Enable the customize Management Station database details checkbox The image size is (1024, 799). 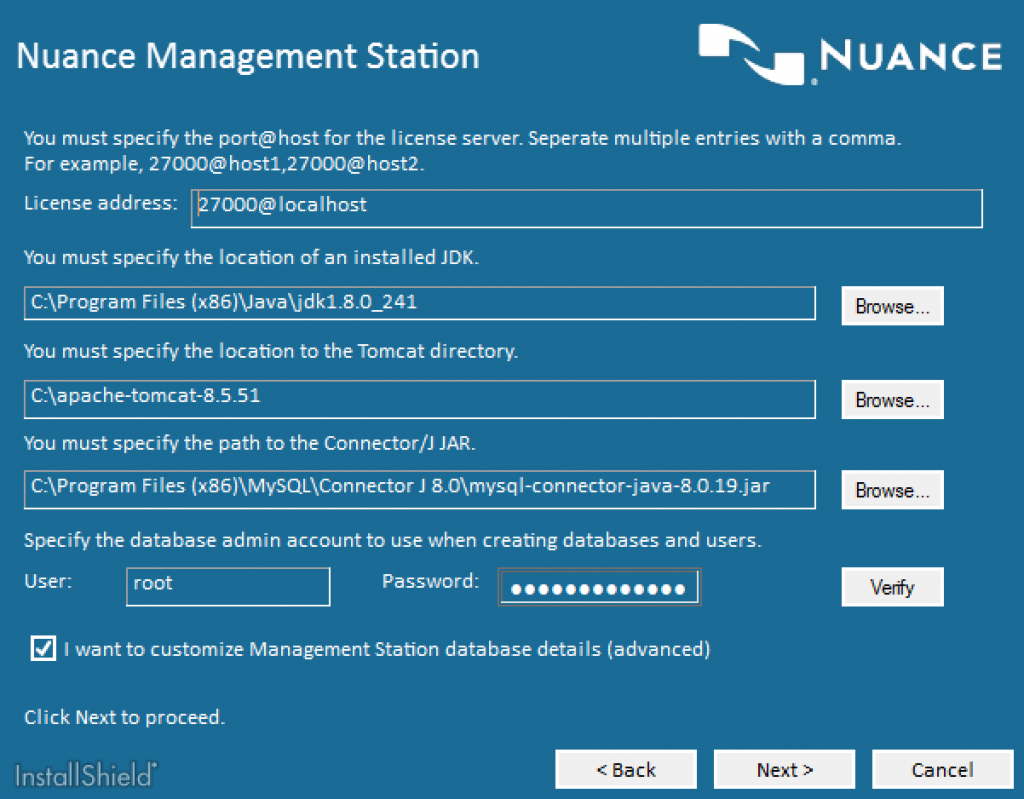tap(42, 648)
